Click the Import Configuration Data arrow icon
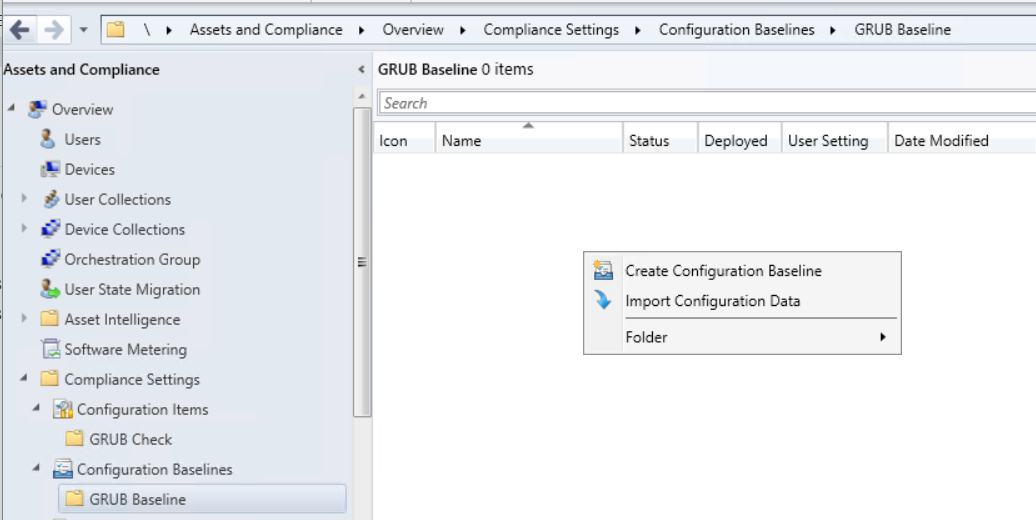The image size is (1036, 520). 602,301
